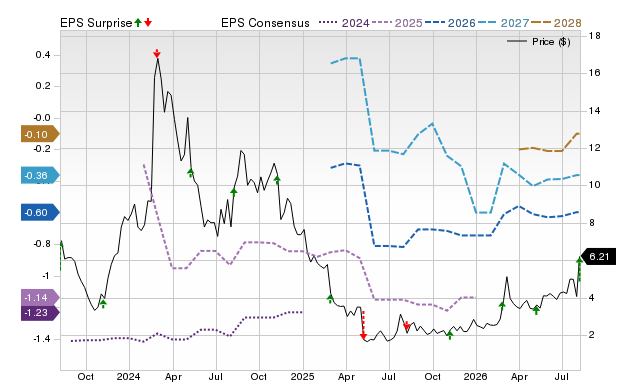Click the green up arrow in EPS Surprise legend
Viewport: 640px width, 382px height.
138,23
